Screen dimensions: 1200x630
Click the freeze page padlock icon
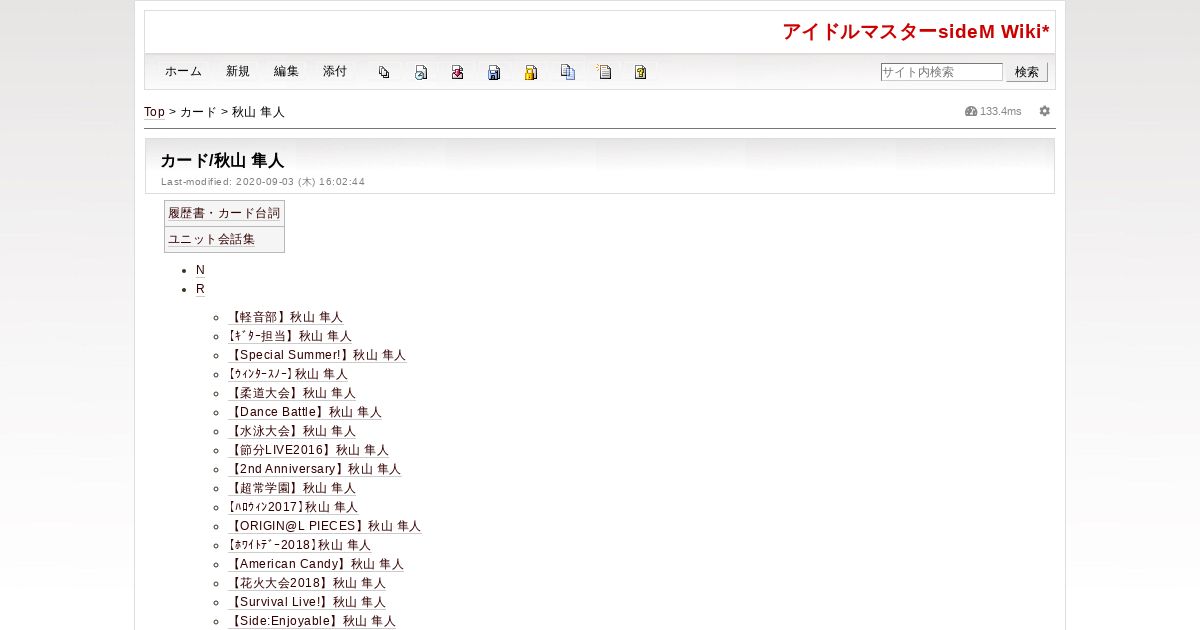(531, 72)
